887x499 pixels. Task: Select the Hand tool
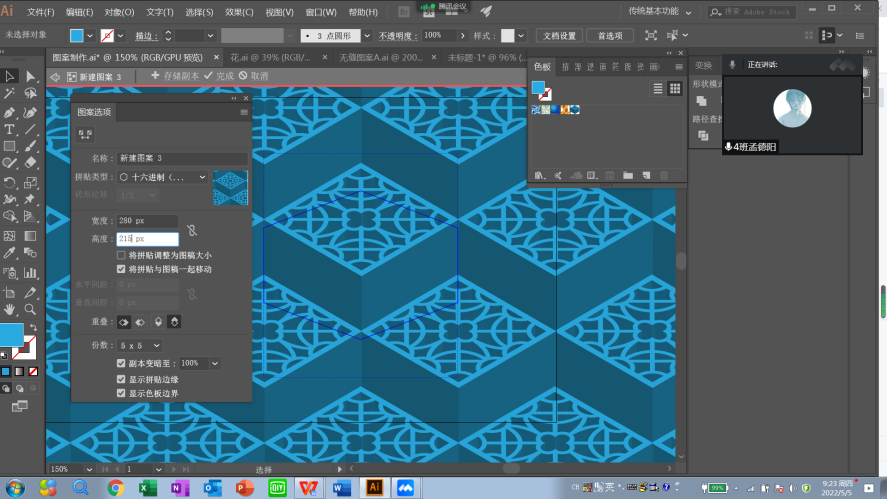(9, 310)
